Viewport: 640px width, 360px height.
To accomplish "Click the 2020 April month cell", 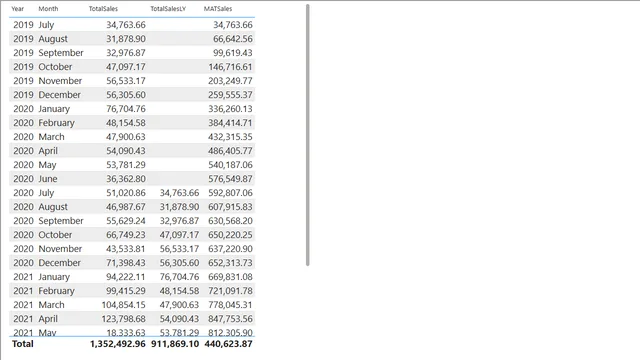I will pyautogui.click(x=48, y=151).
